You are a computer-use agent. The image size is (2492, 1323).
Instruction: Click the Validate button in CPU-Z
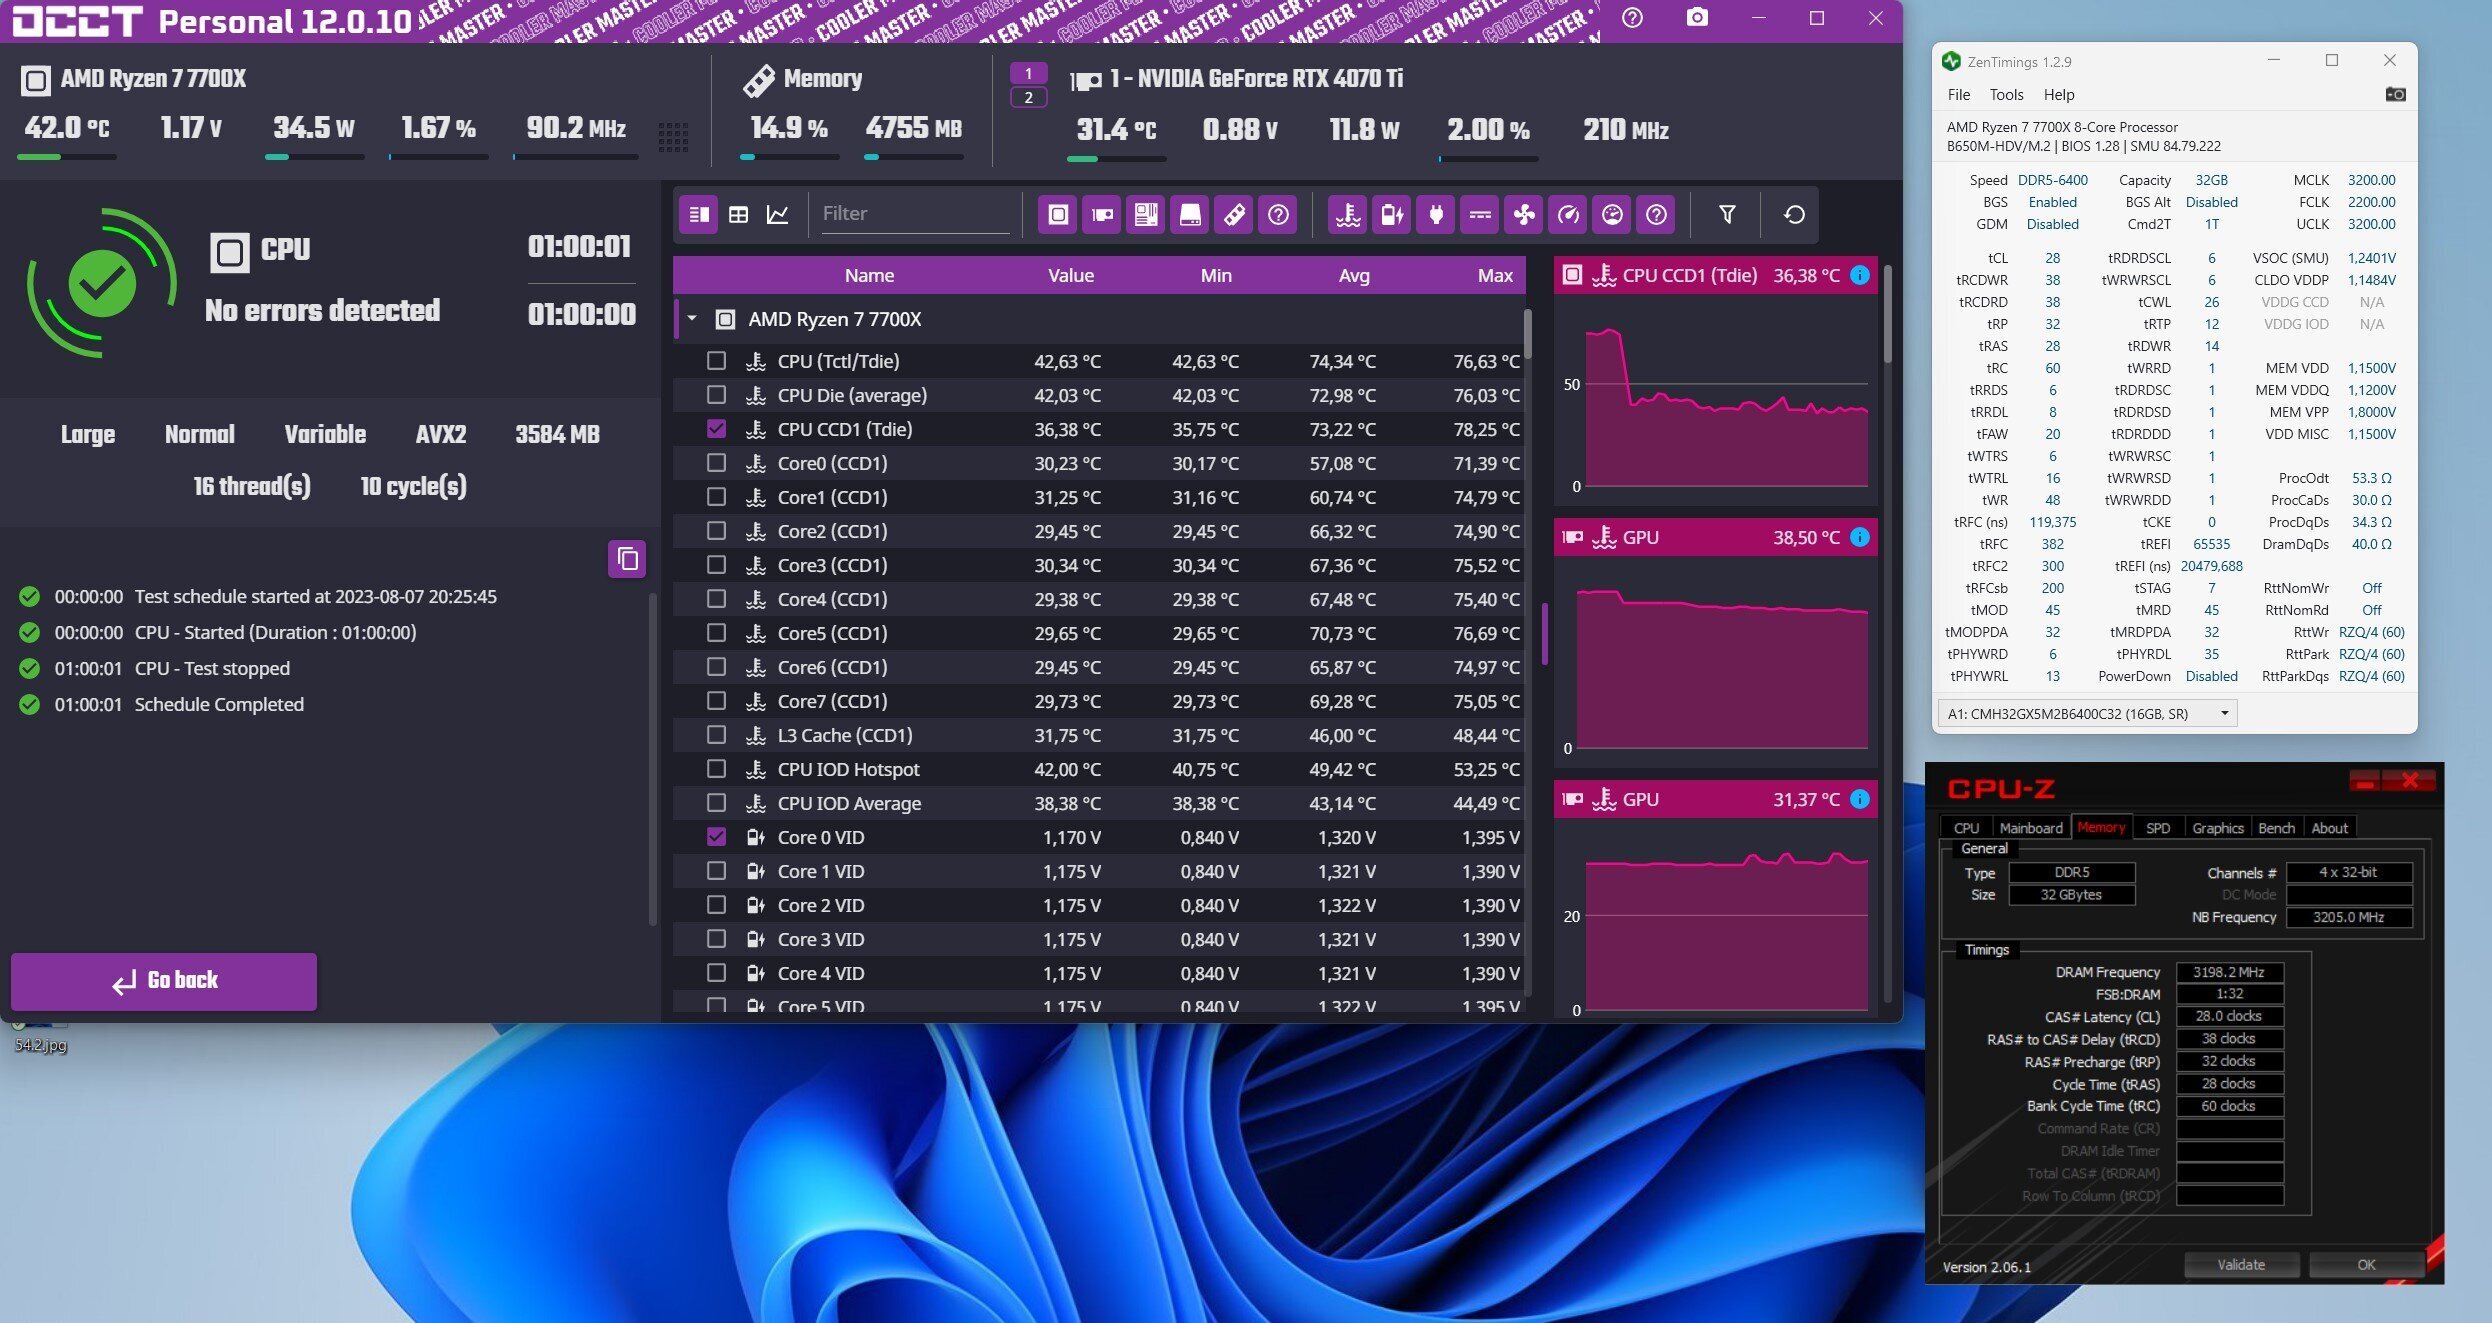[x=2240, y=1265]
